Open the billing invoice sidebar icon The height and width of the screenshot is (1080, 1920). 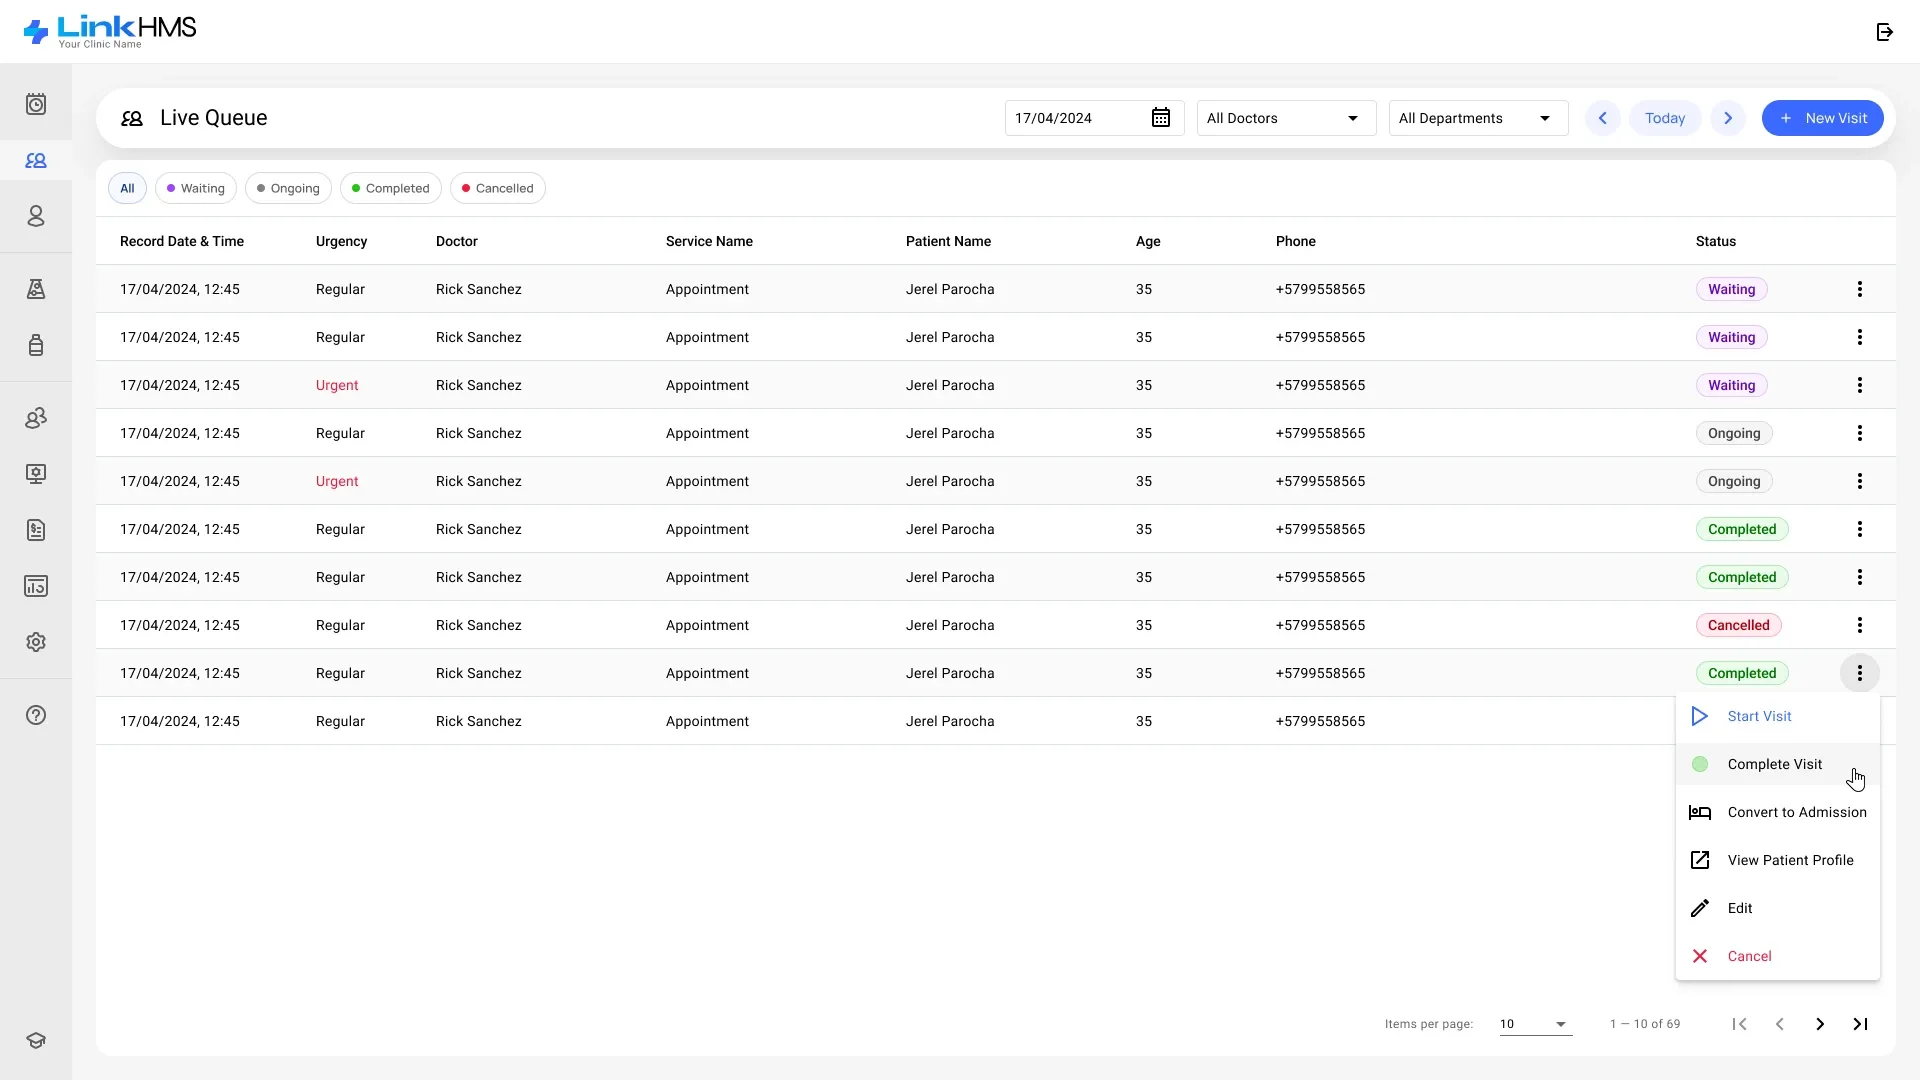(x=36, y=530)
